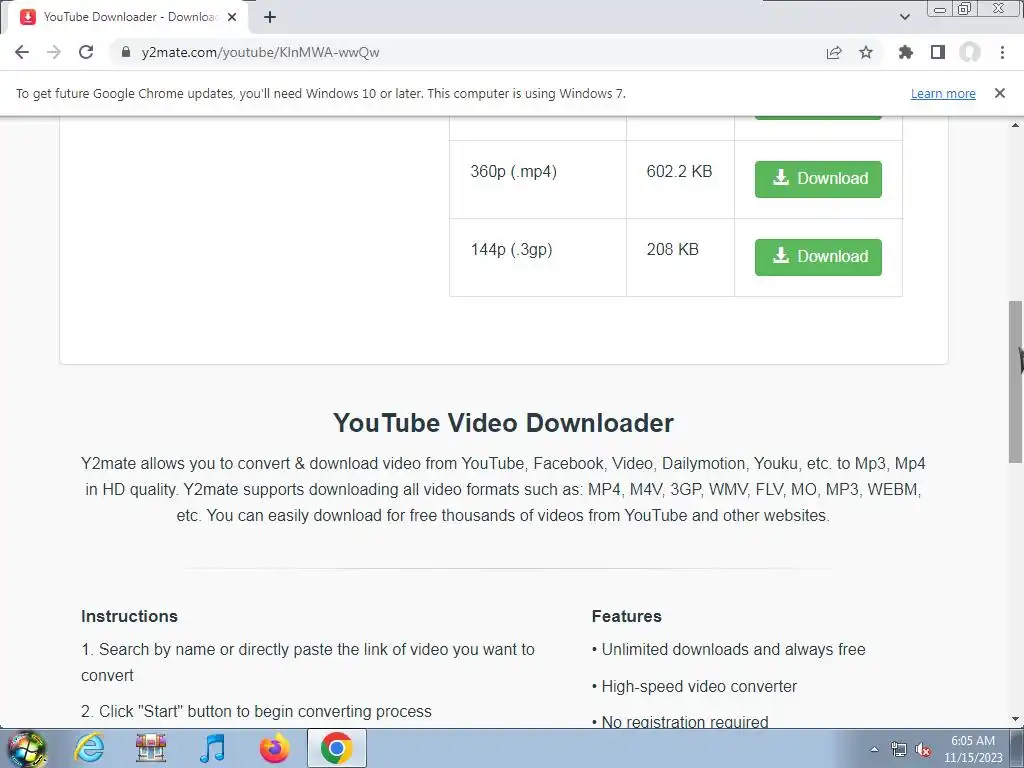
Task: Open Chrome's three-dot menu
Action: click(x=1002, y=52)
